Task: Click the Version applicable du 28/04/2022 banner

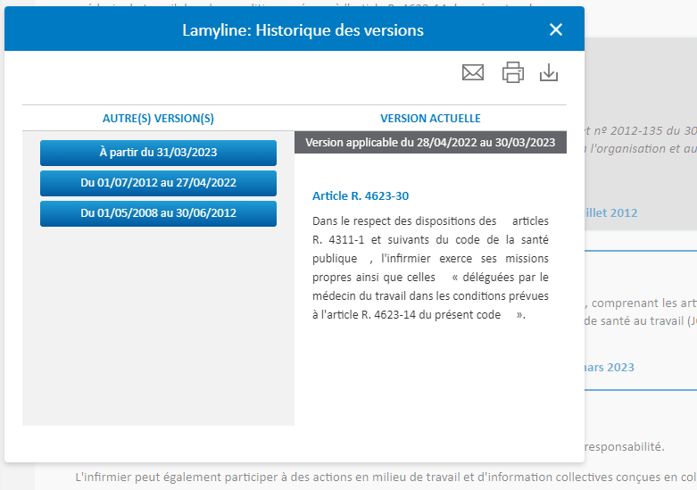Action: (430, 142)
